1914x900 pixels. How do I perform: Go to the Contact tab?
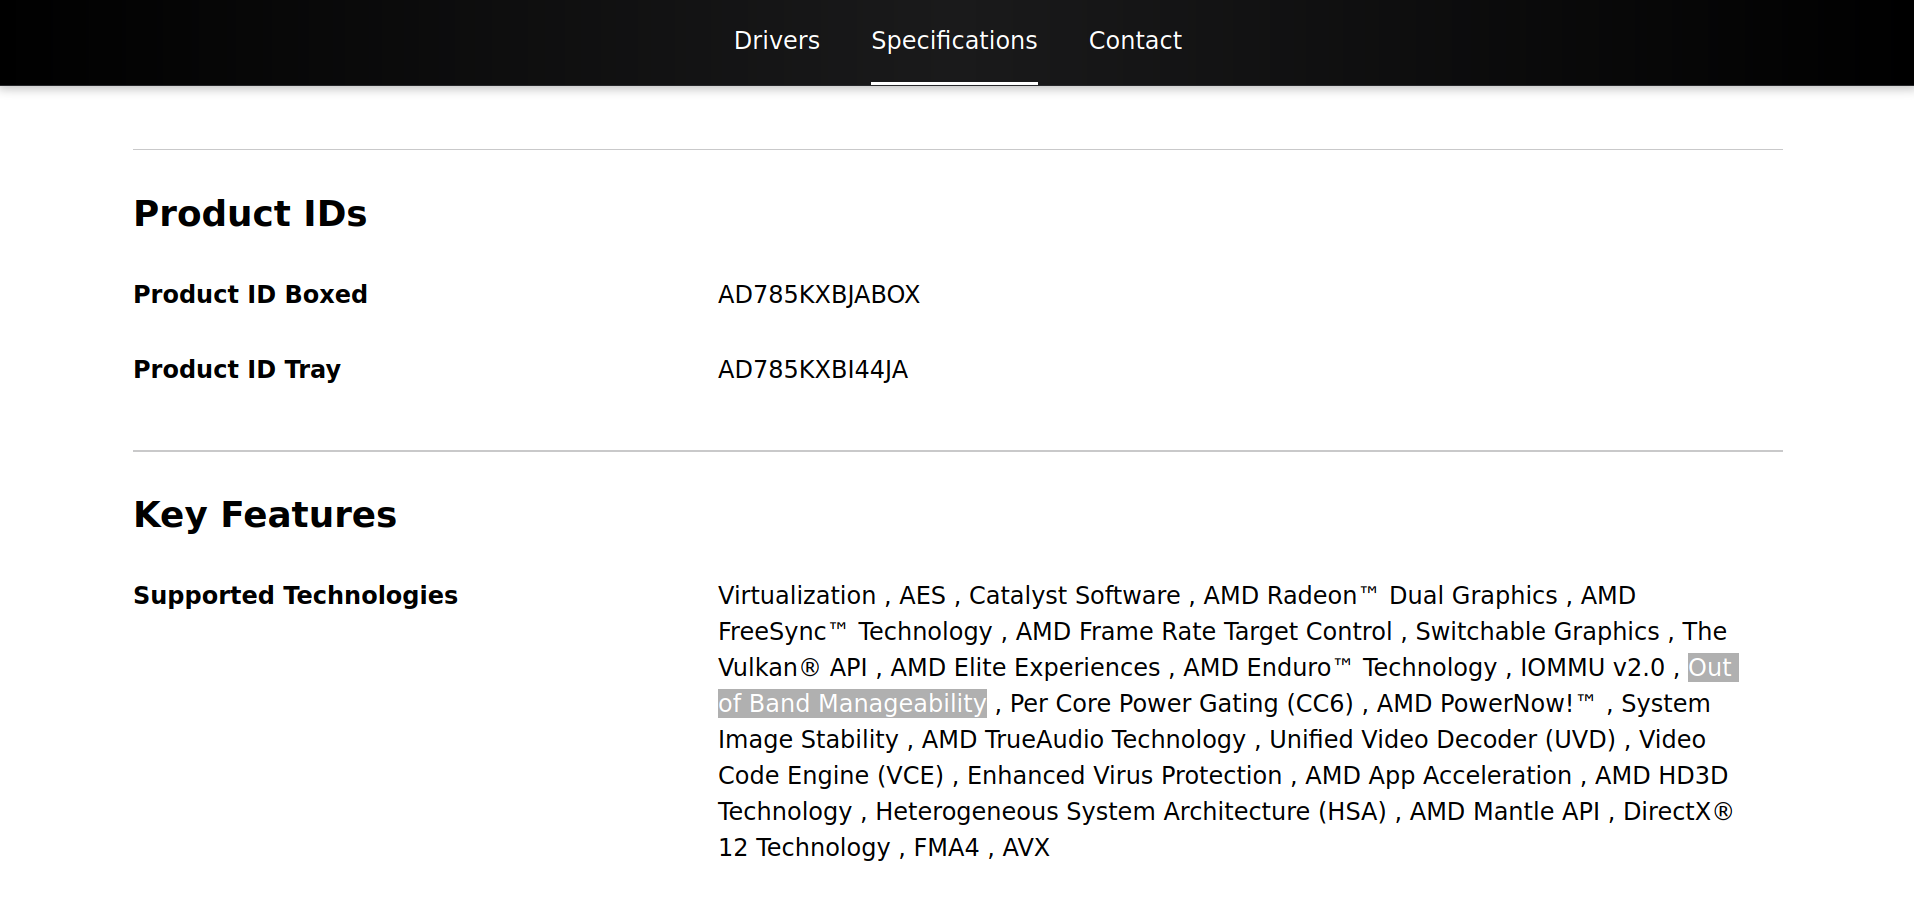coord(1135,41)
